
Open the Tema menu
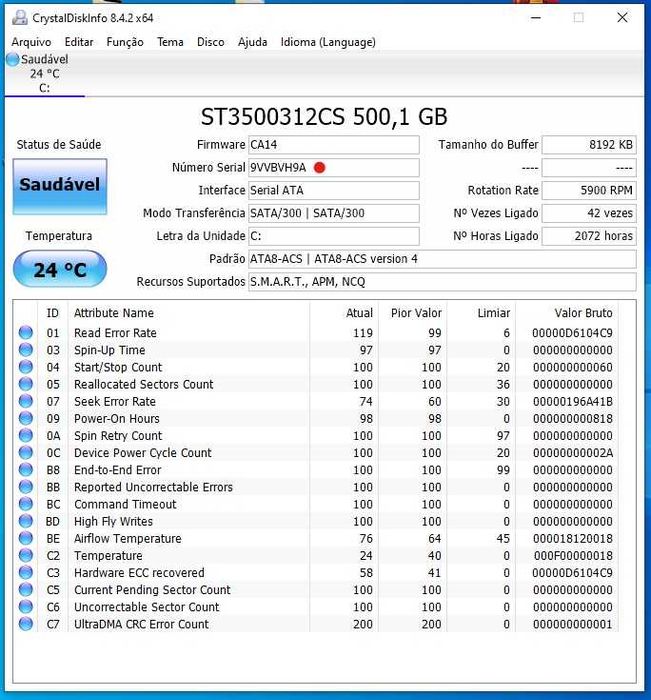[x=170, y=42]
